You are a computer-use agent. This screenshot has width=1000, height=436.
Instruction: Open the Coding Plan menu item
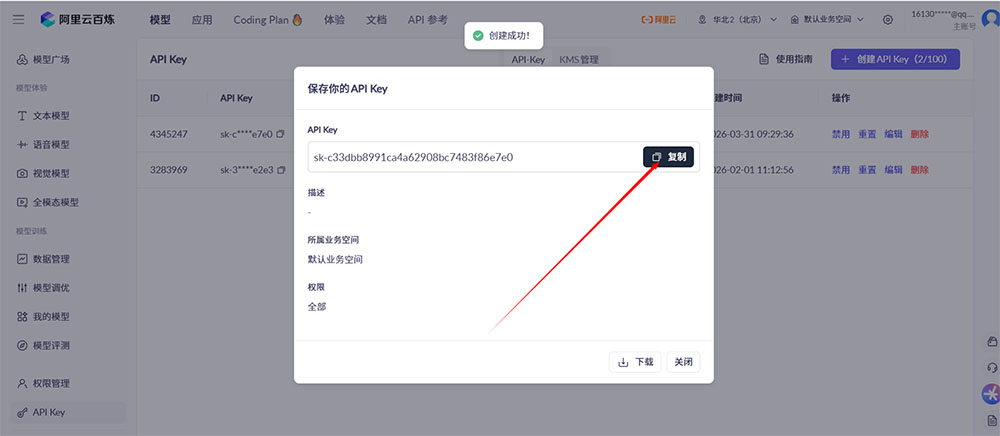pos(268,20)
